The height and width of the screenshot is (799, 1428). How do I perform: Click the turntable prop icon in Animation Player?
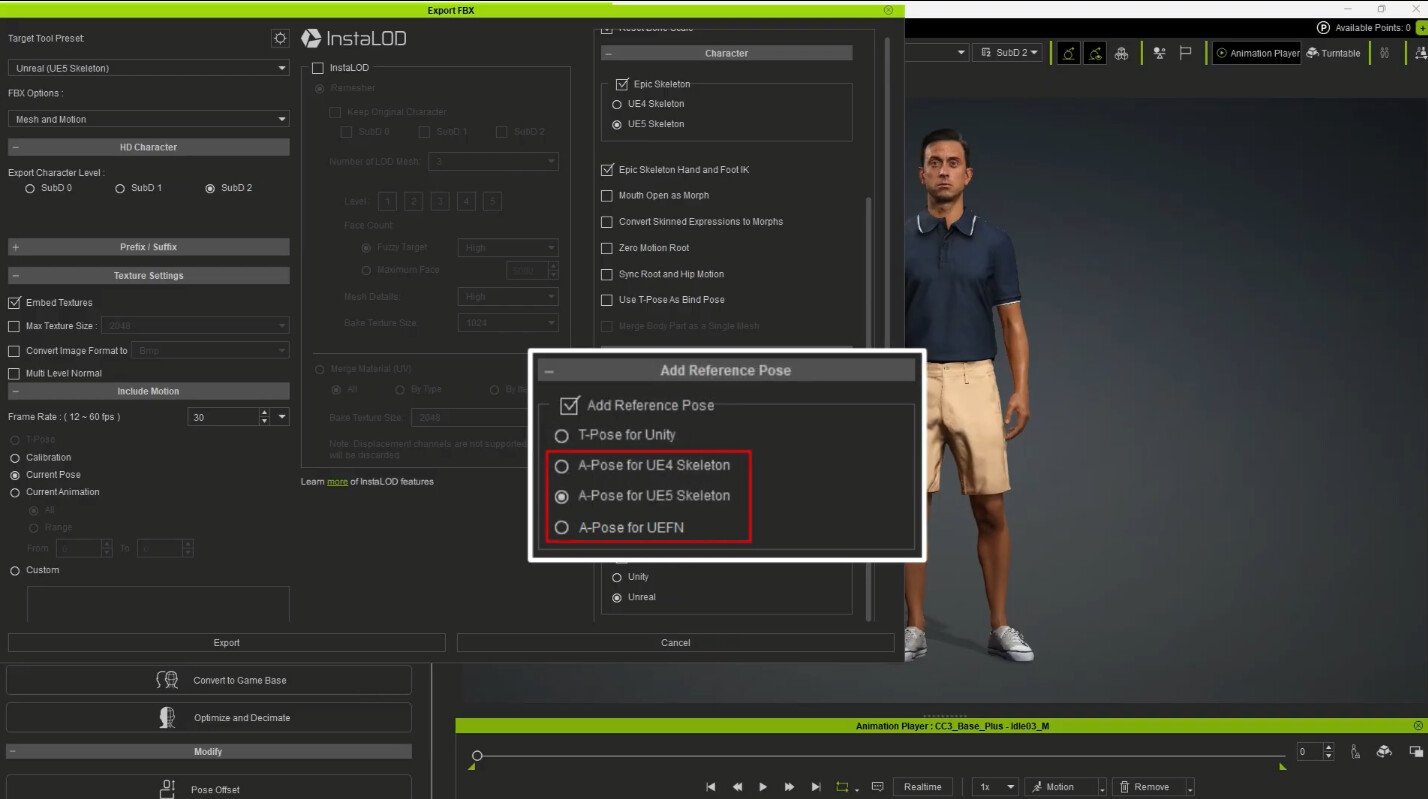tap(1385, 751)
